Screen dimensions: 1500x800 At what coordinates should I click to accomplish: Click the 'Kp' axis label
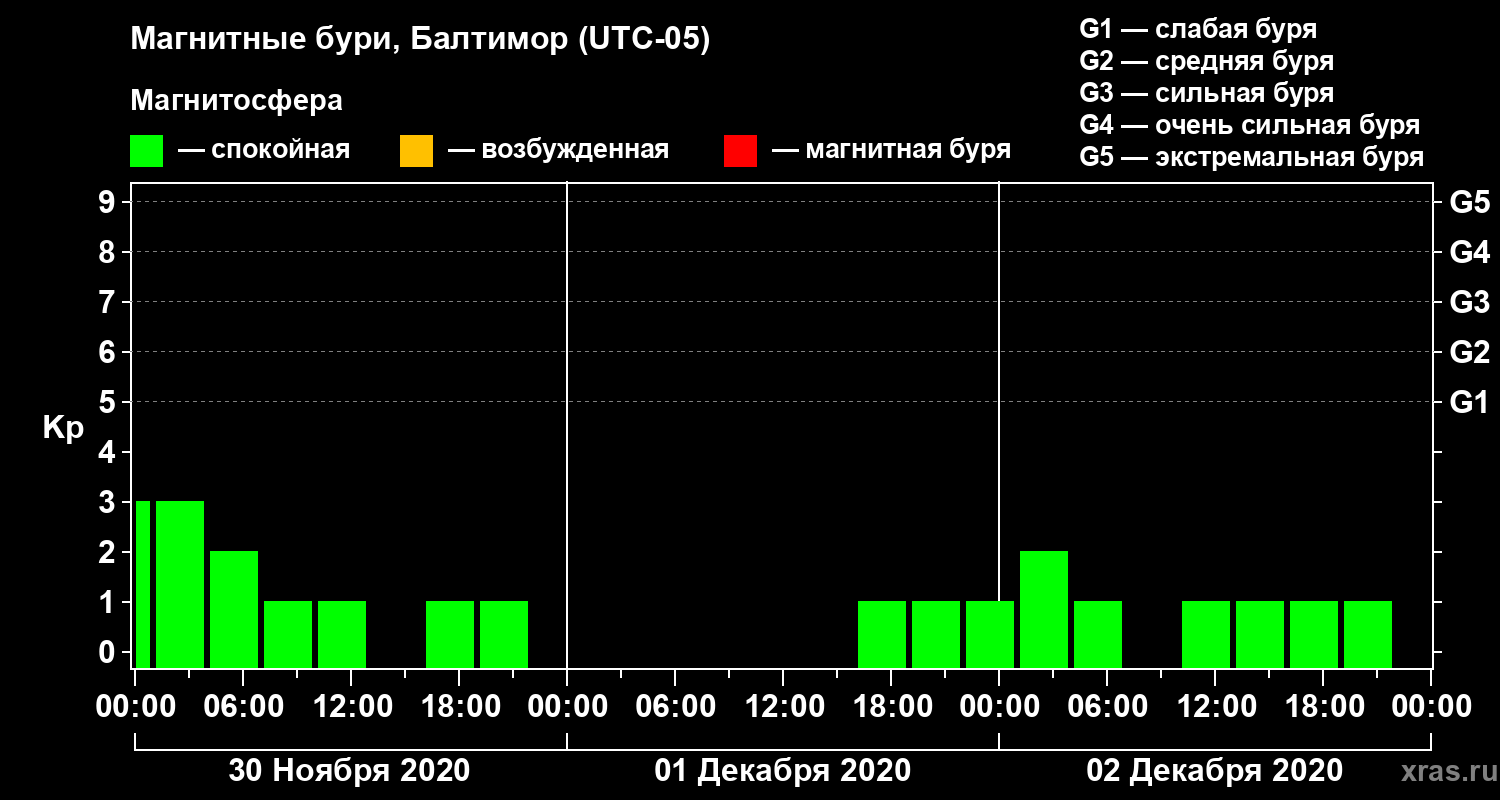pos(63,428)
